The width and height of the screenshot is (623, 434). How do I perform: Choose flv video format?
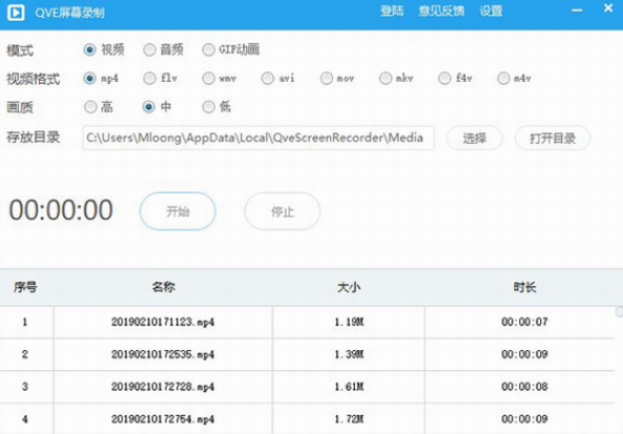click(x=150, y=77)
